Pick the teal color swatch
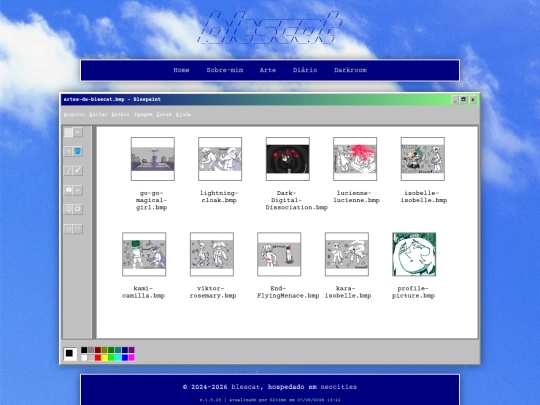The width and height of the screenshot is (540, 405). pos(118,350)
